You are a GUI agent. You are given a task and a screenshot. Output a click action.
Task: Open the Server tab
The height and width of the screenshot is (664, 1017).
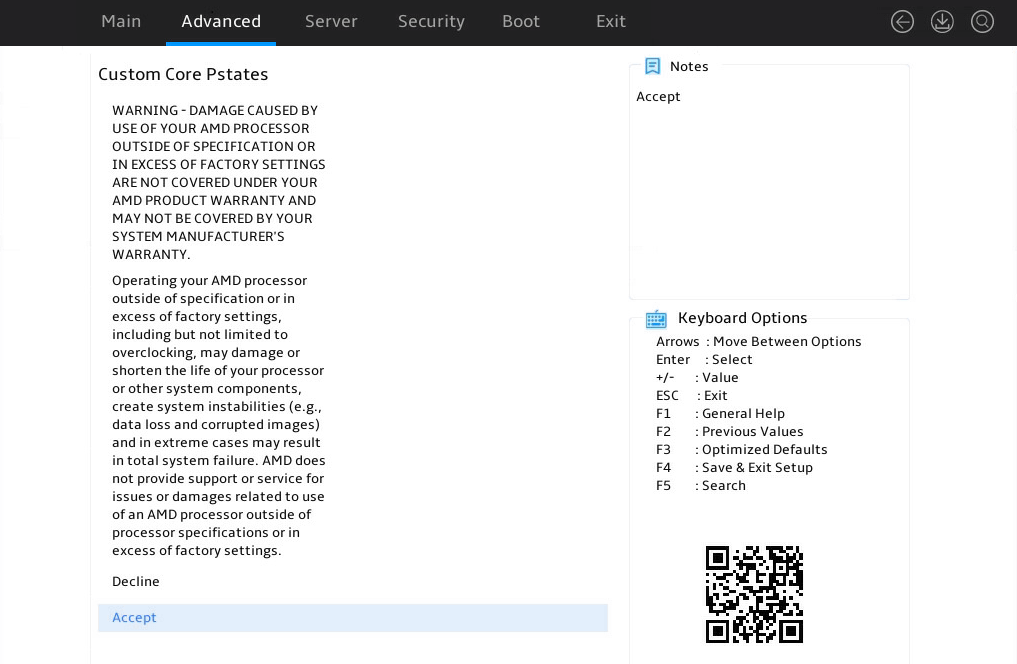[331, 21]
